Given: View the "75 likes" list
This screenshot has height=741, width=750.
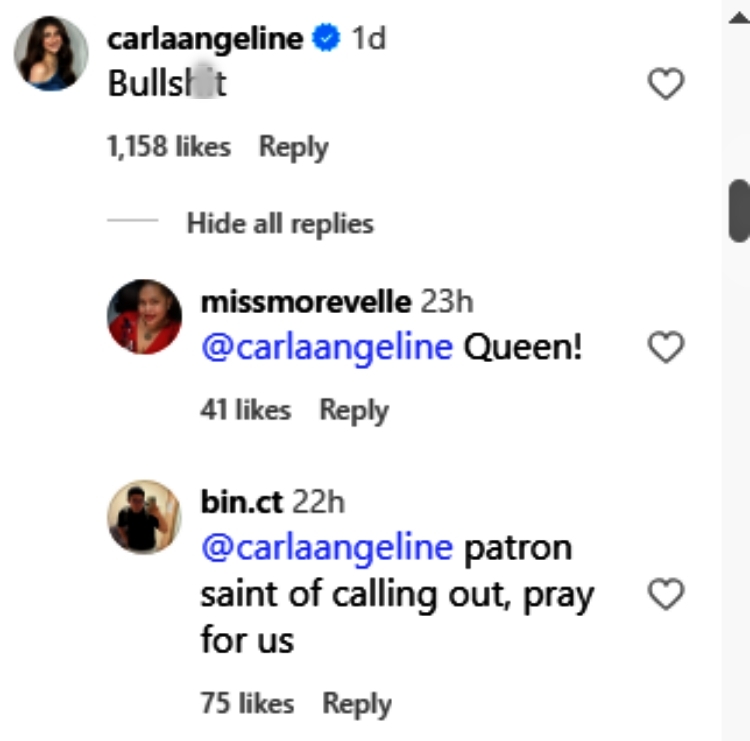Looking at the screenshot, I should [247, 703].
